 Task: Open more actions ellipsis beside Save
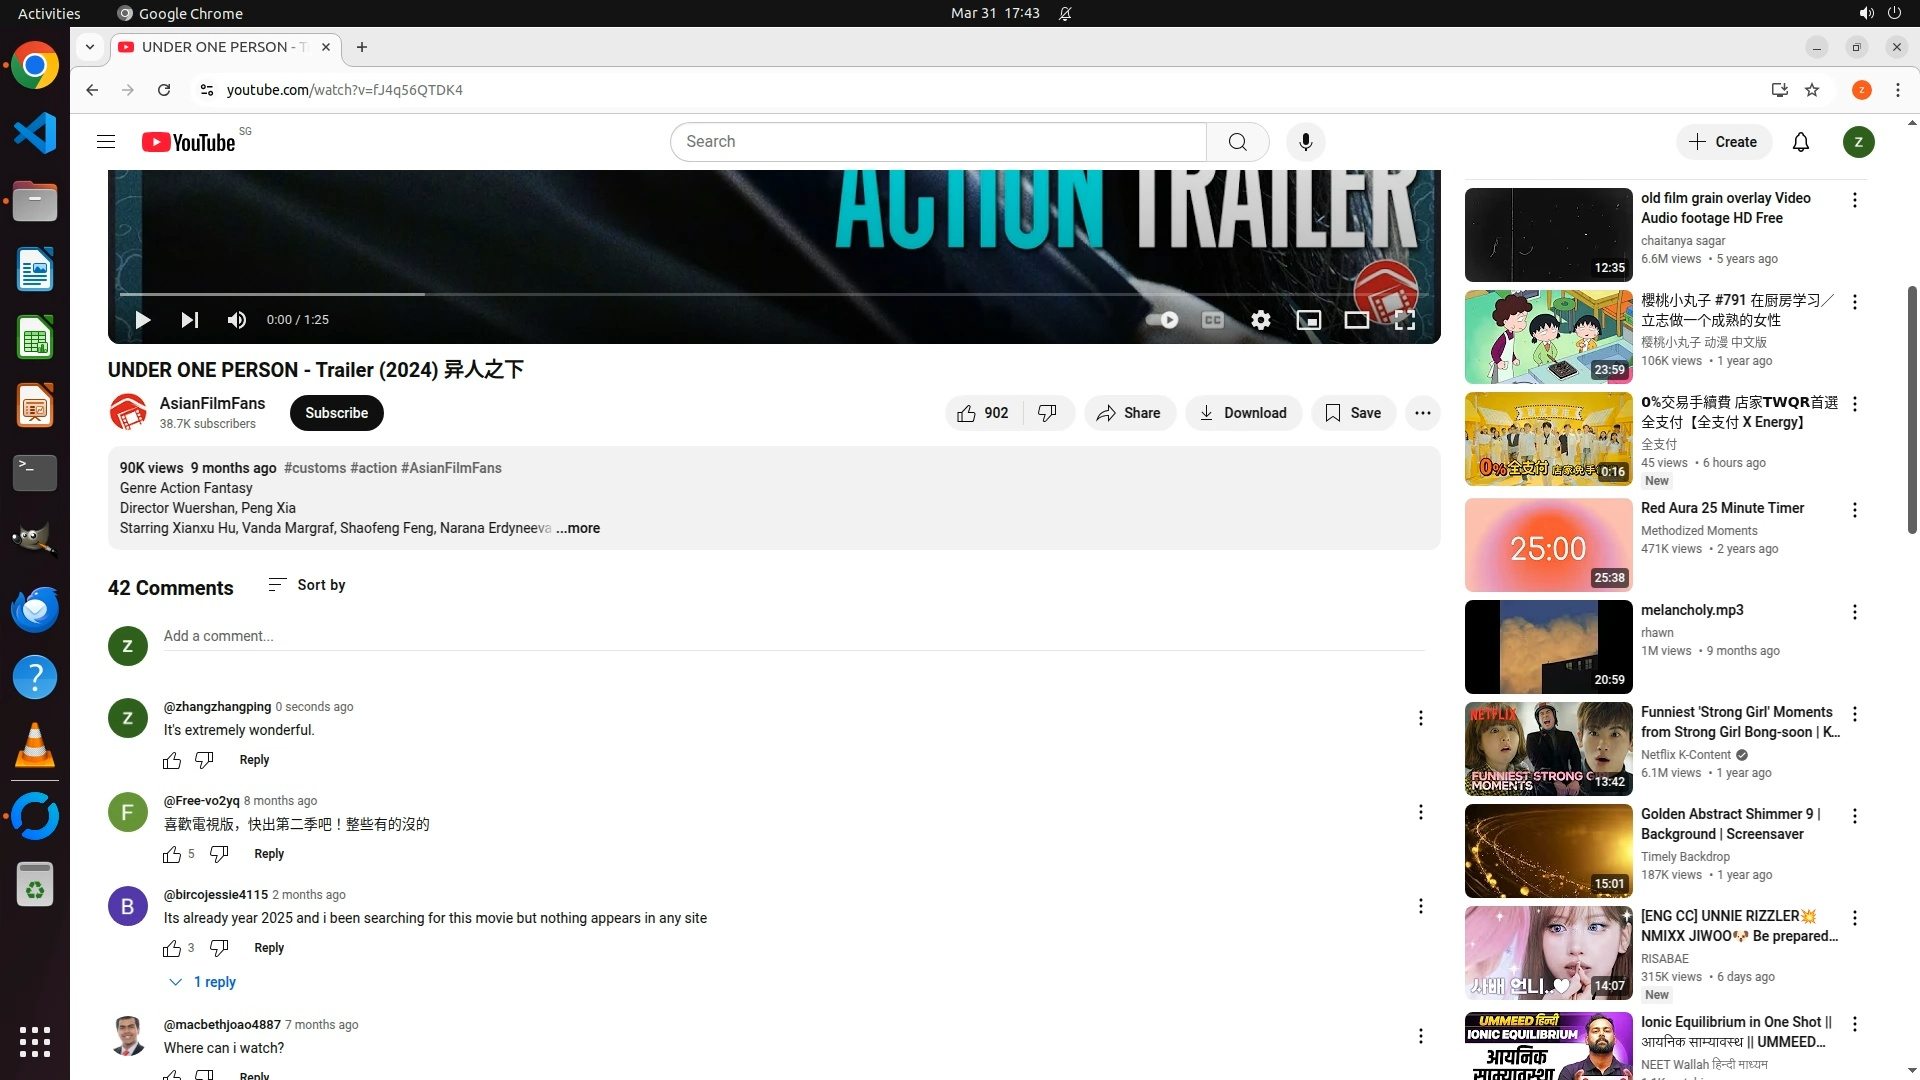tap(1422, 413)
